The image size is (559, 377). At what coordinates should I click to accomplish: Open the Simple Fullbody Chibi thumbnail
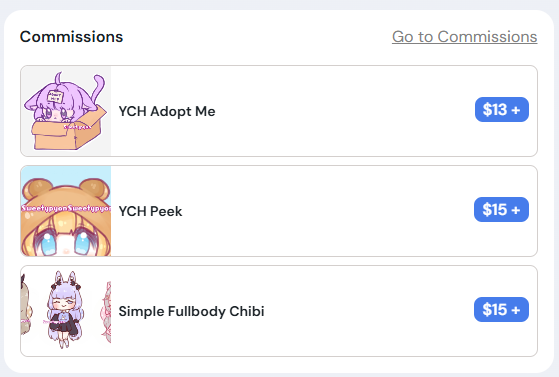click(66, 311)
